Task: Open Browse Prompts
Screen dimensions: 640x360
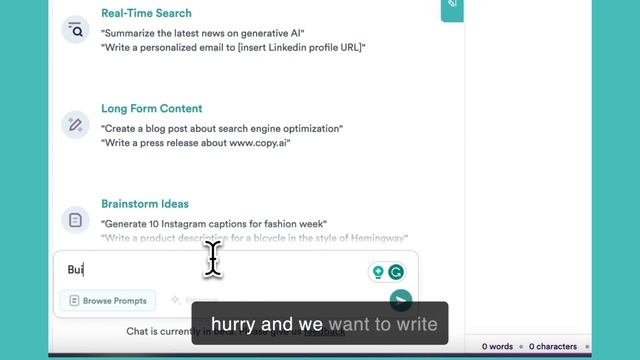Action: 108,301
